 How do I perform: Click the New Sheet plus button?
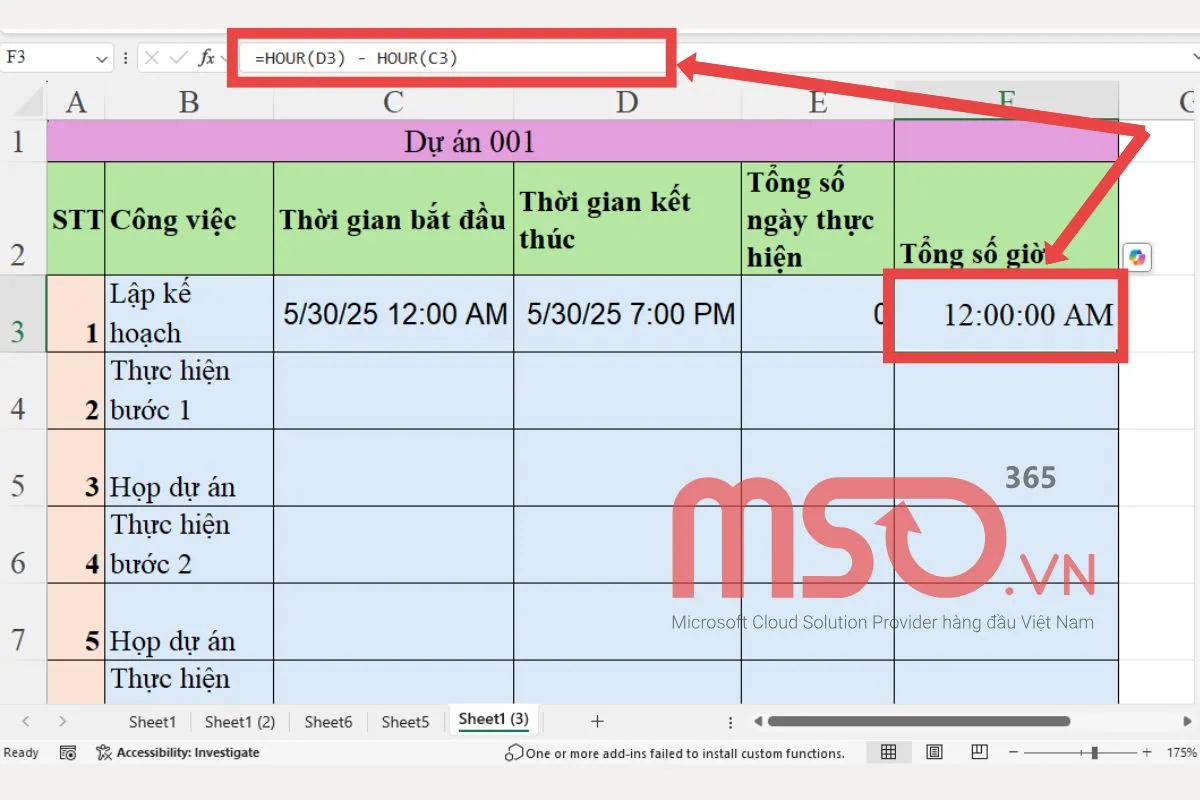(x=597, y=721)
